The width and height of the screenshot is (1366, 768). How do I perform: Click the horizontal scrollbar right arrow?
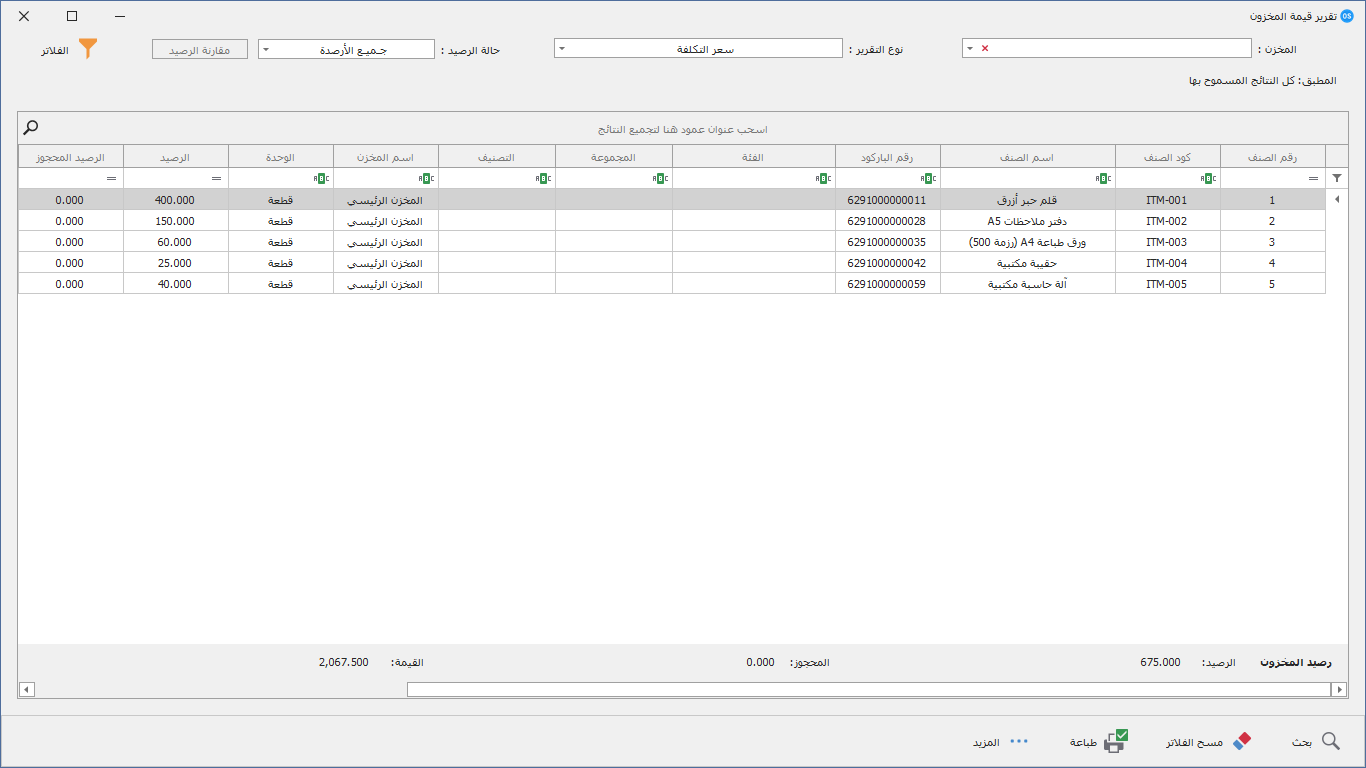(x=1338, y=690)
